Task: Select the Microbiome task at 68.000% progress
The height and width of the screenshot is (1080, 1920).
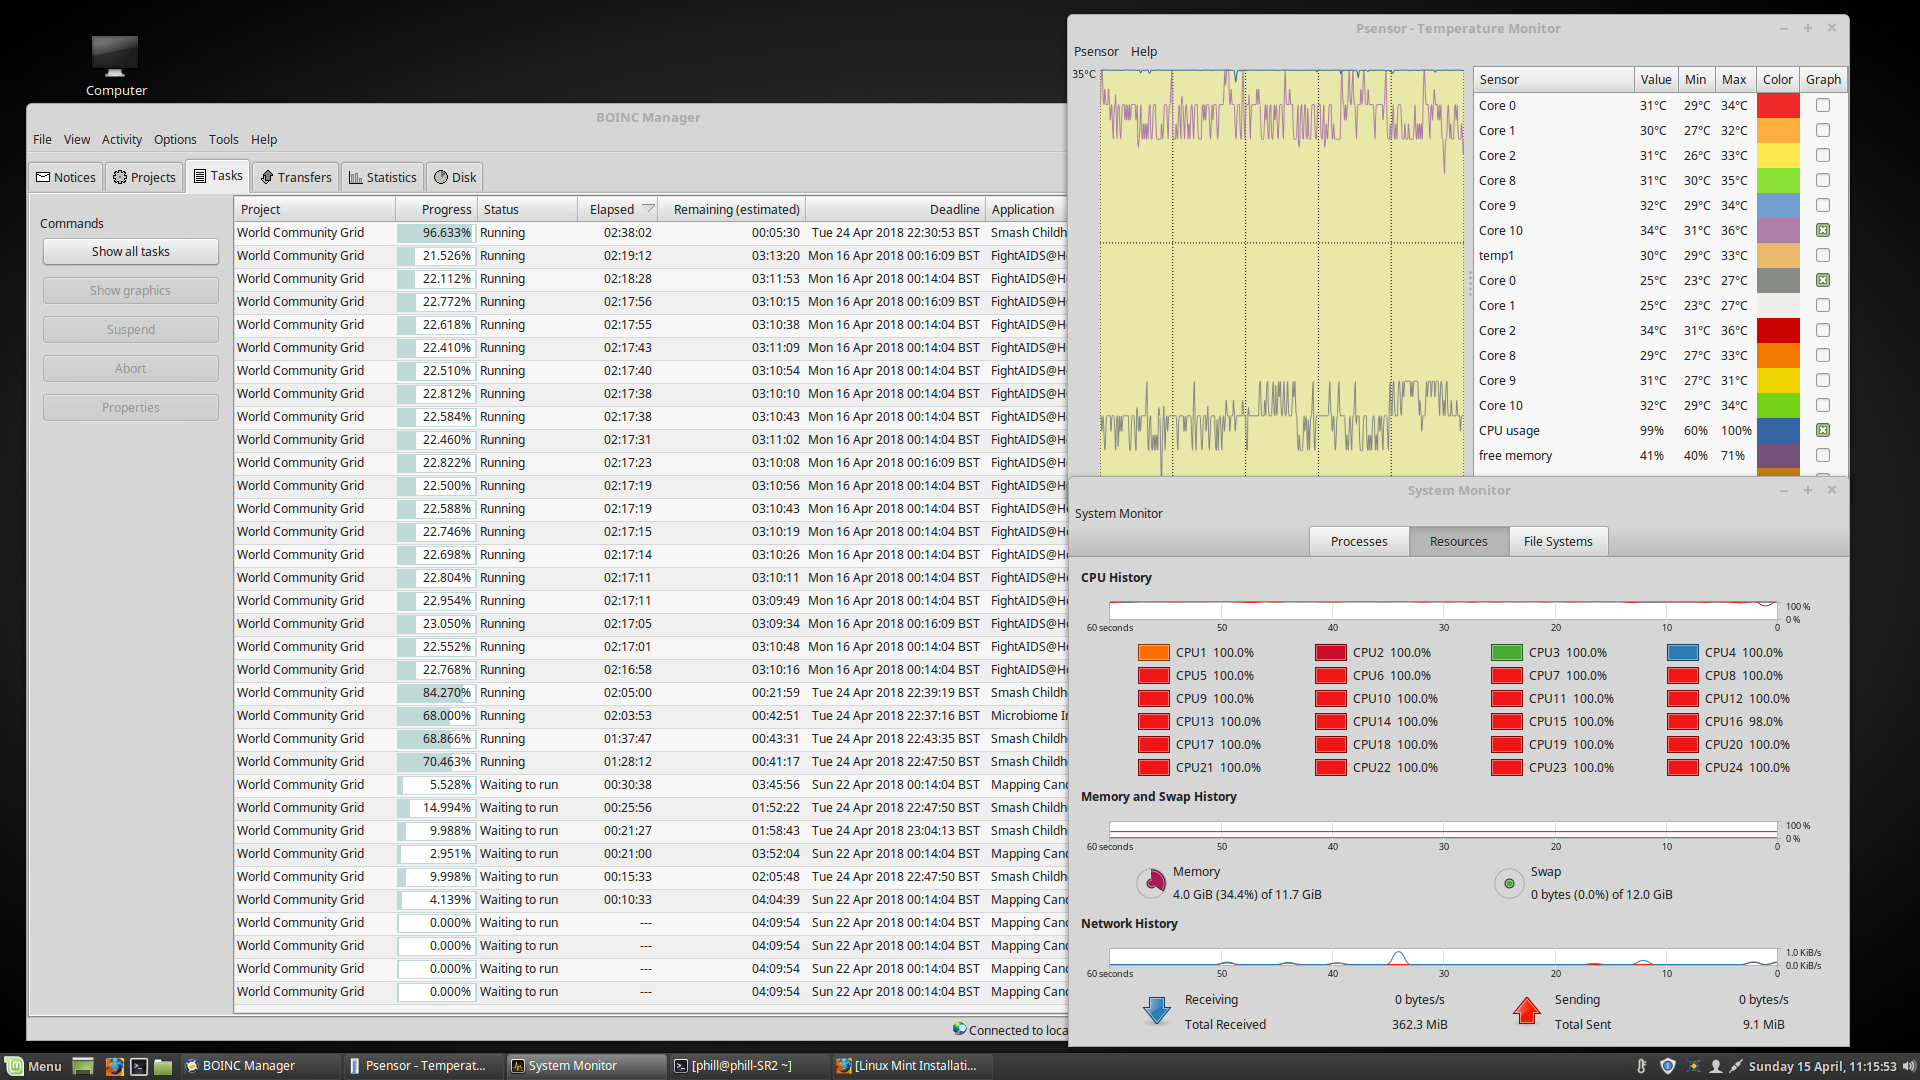Action: coord(651,715)
